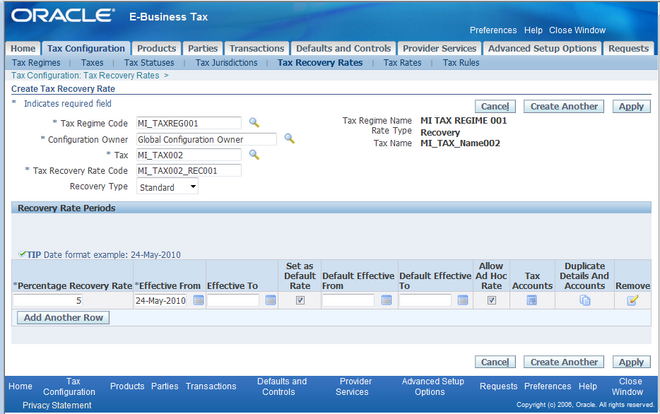This screenshot has height=414, width=660.
Task: Click Close Window link in the header
Action: [x=577, y=30]
